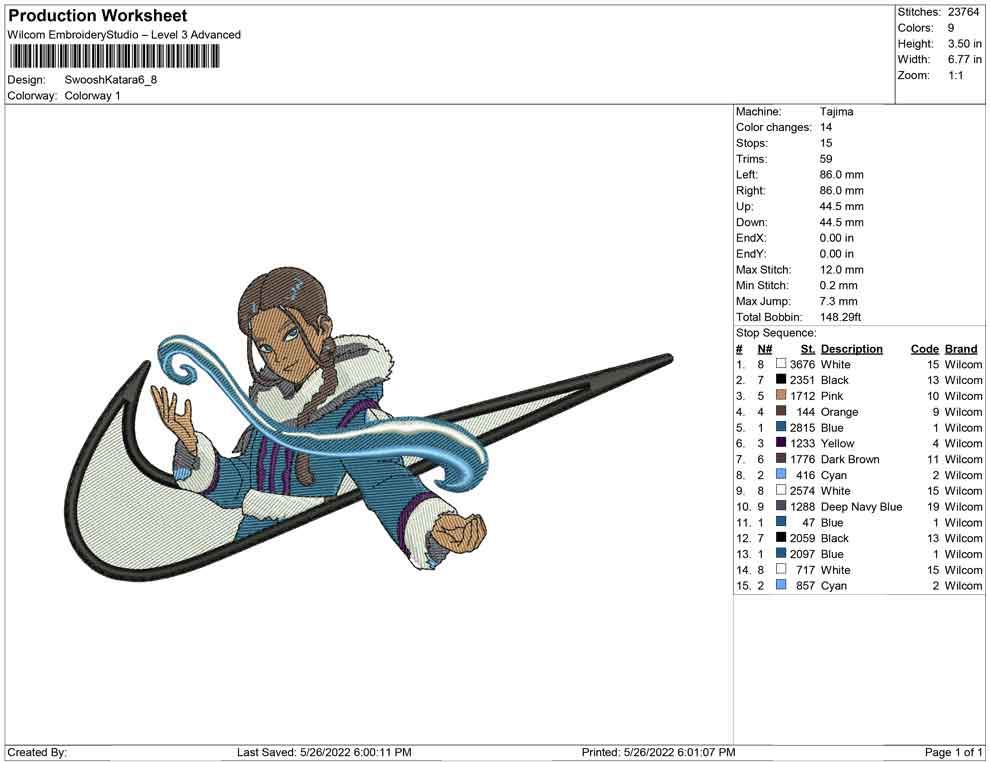The width and height of the screenshot is (990, 762).
Task: Click the black swatch for stop 12 (2059)
Action: click(x=781, y=537)
